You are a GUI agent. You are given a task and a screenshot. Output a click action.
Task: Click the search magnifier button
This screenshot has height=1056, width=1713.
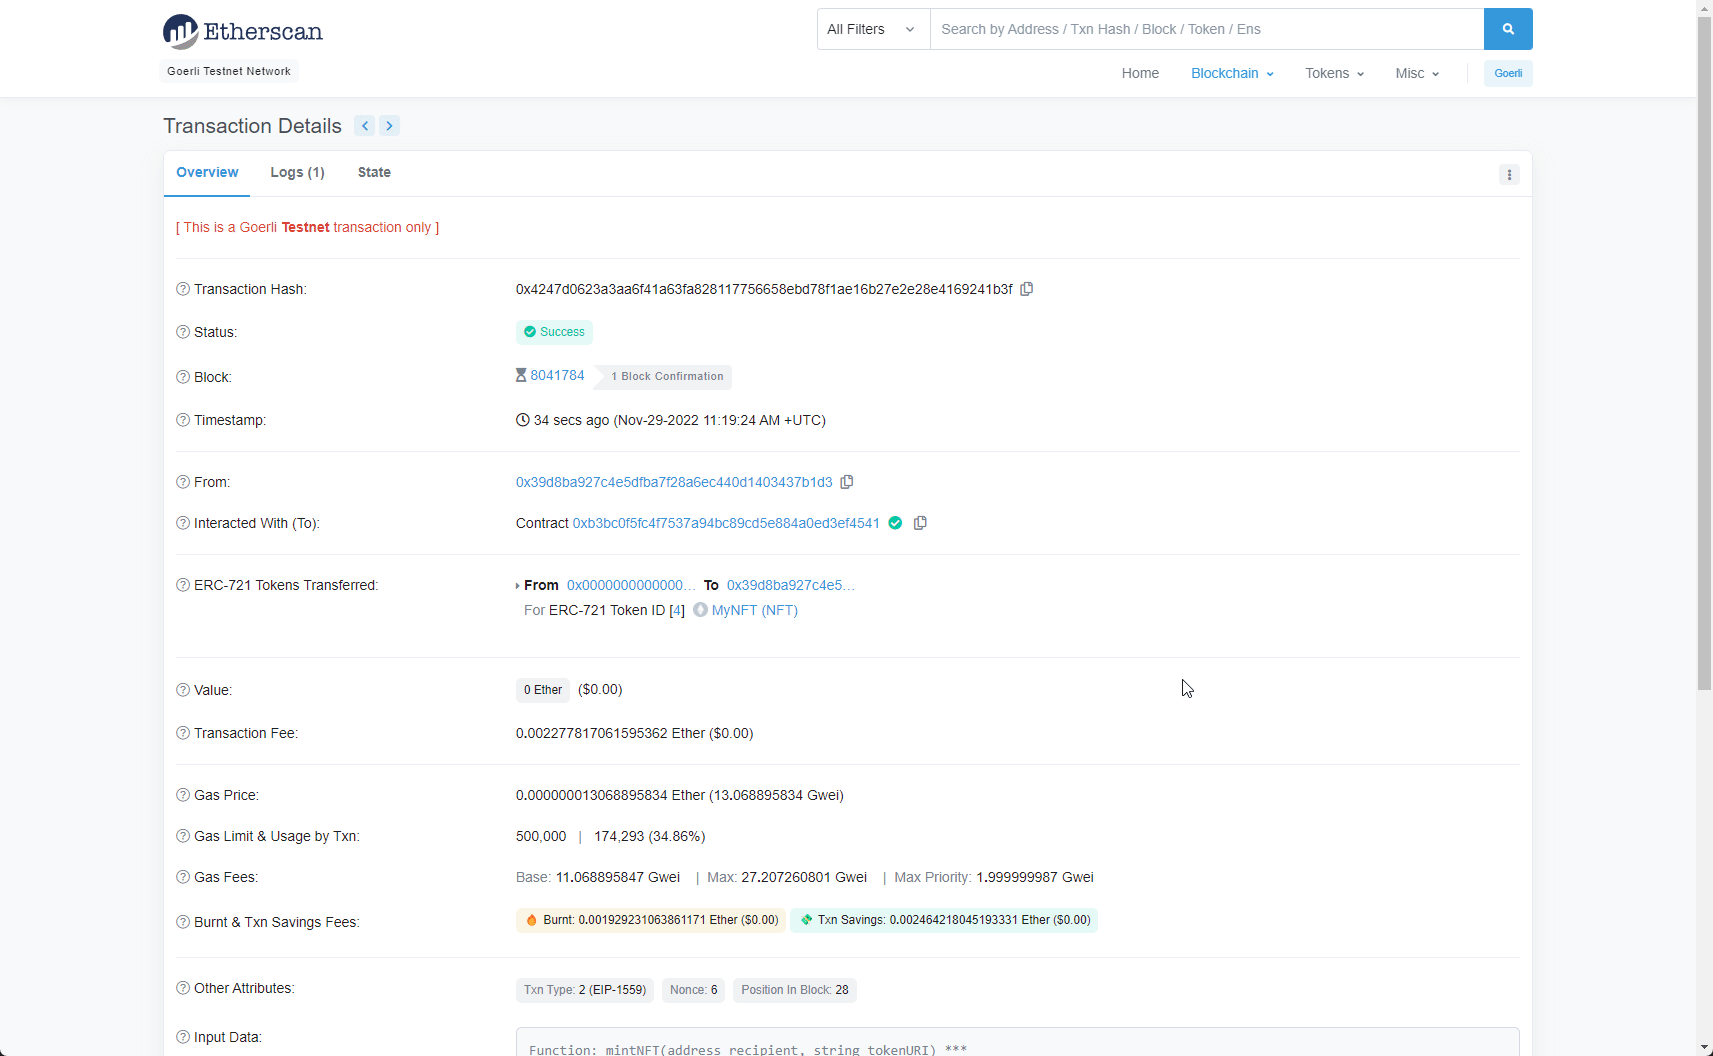pyautogui.click(x=1508, y=29)
